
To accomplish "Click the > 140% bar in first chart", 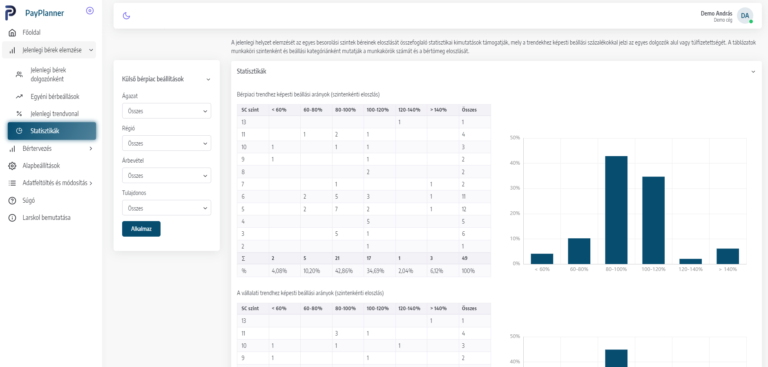I will point(728,256).
